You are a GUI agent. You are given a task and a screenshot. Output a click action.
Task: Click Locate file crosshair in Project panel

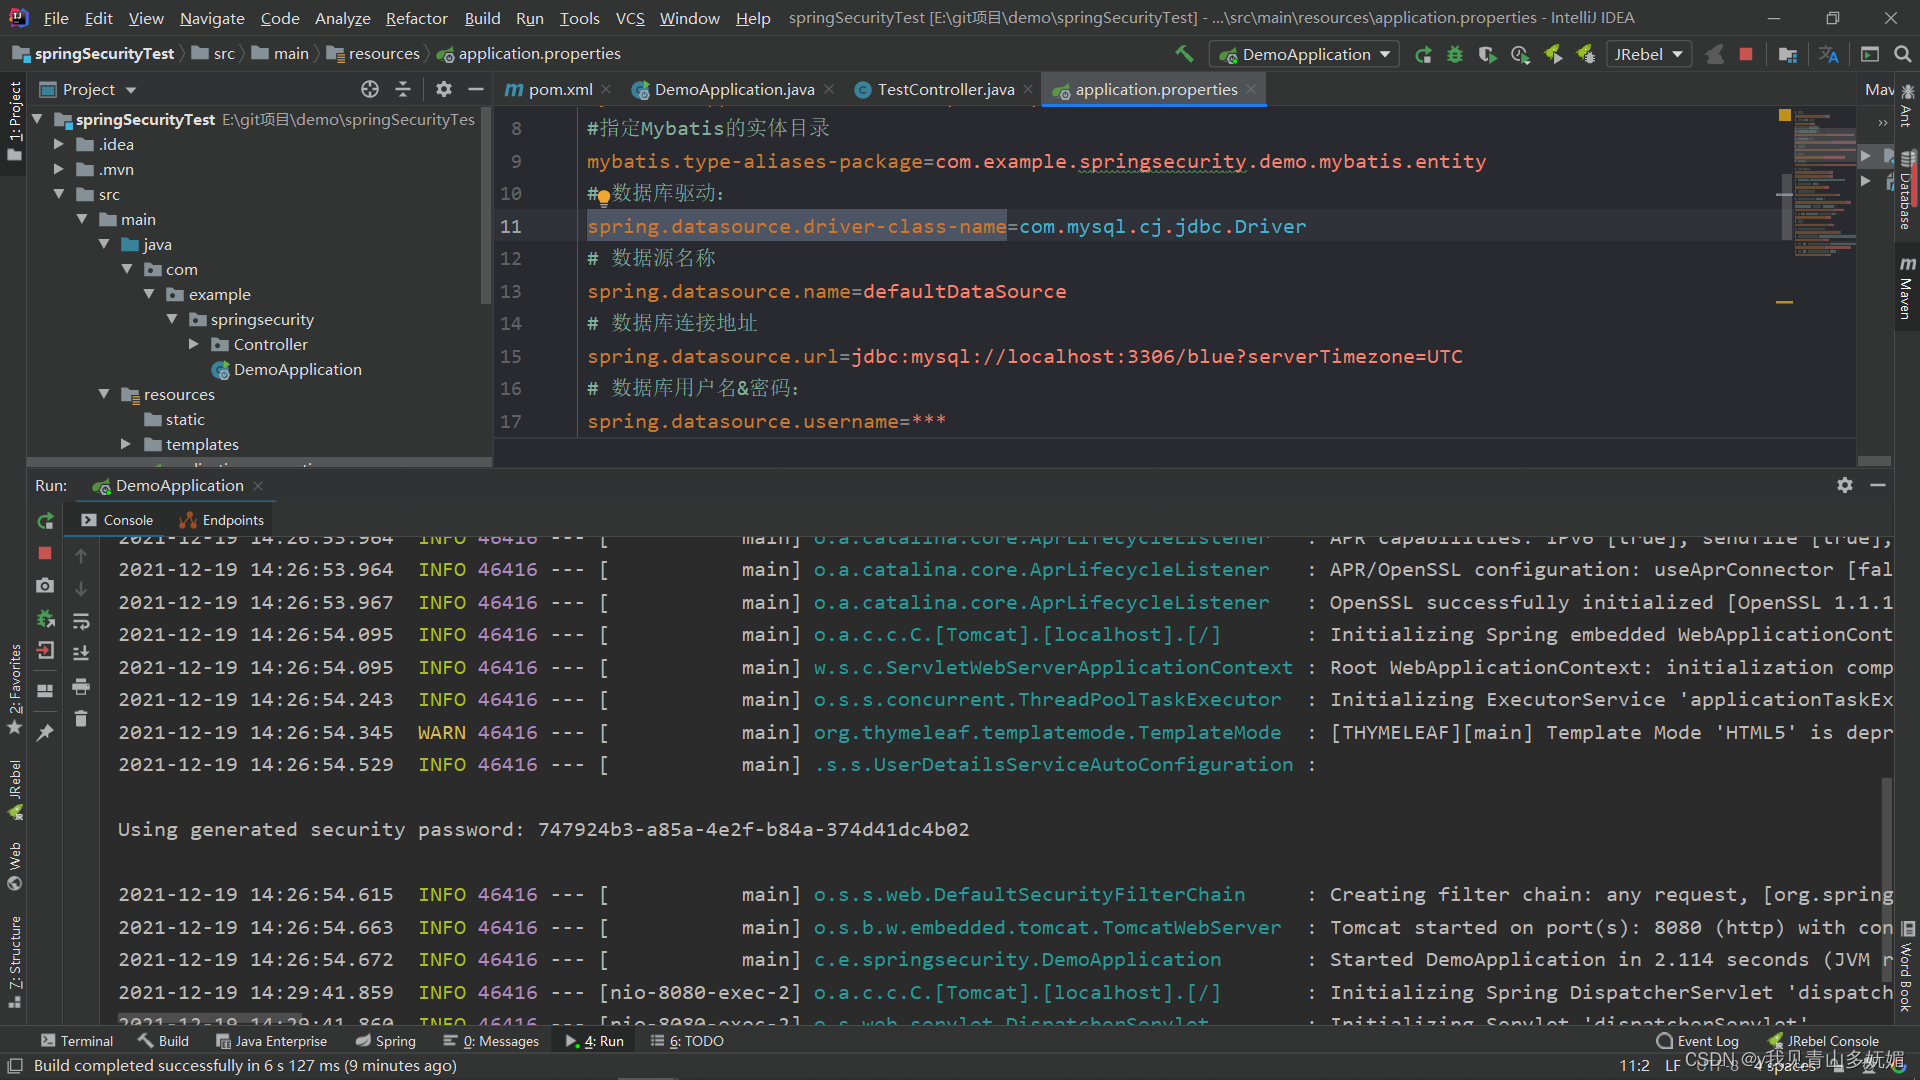[370, 90]
